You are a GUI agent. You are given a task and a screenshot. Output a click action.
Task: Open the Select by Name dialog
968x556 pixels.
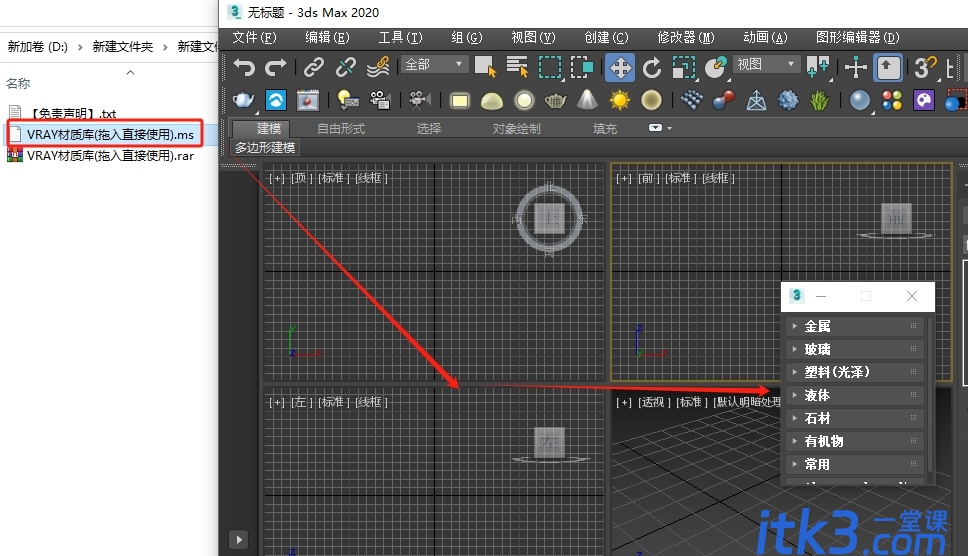click(517, 67)
